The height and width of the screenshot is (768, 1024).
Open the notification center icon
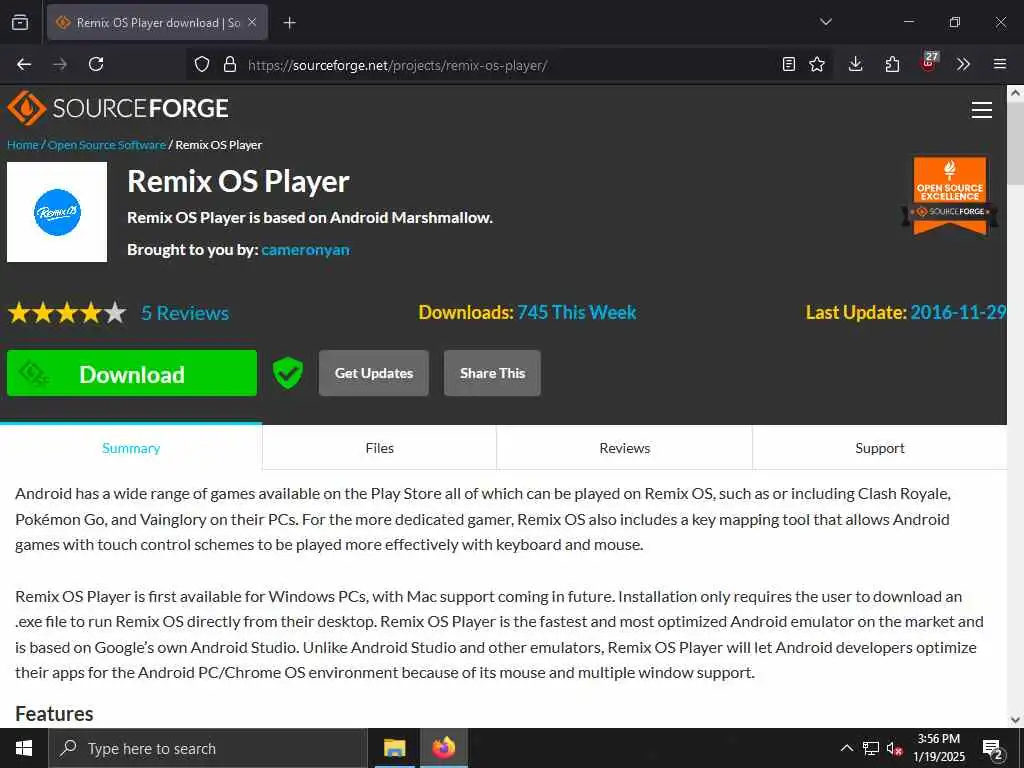(993, 748)
